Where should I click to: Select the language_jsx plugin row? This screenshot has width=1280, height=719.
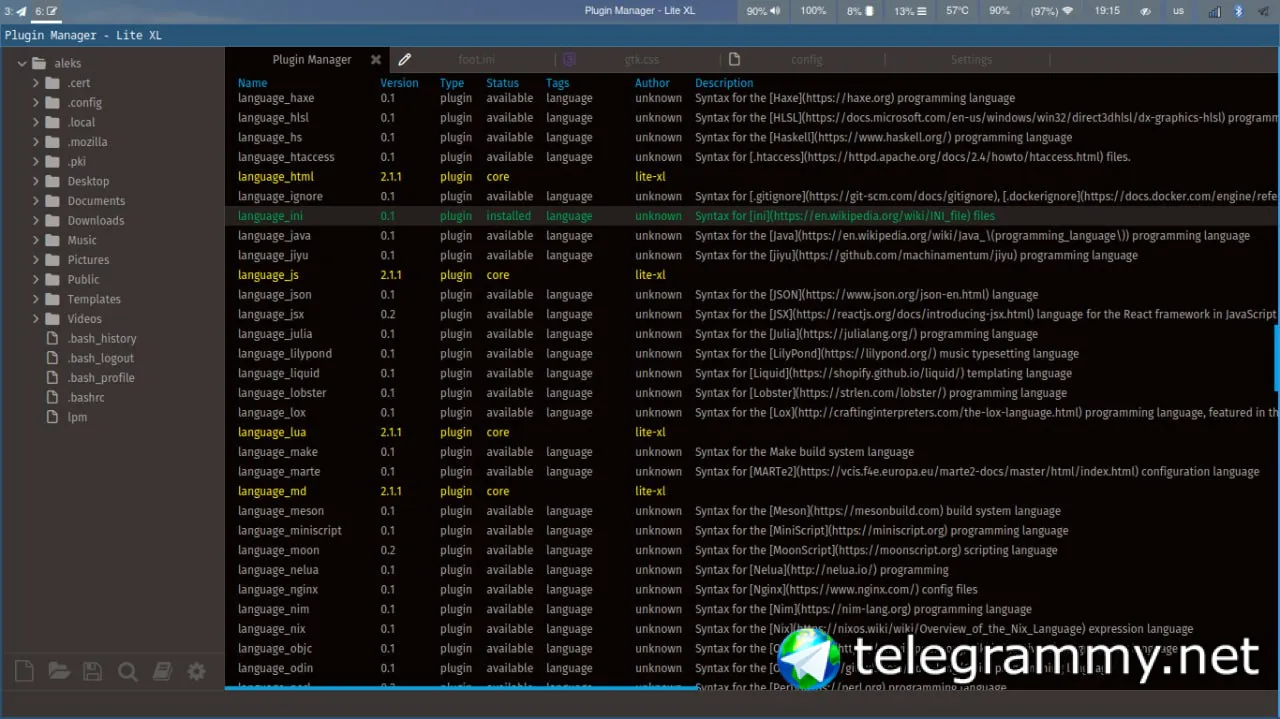(x=750, y=314)
